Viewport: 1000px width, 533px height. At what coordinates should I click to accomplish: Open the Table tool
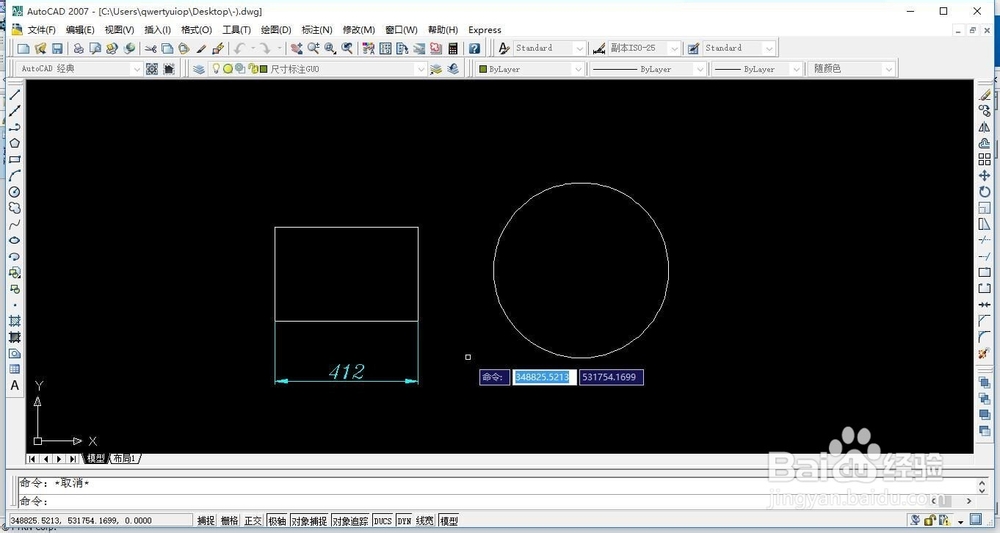[x=14, y=369]
